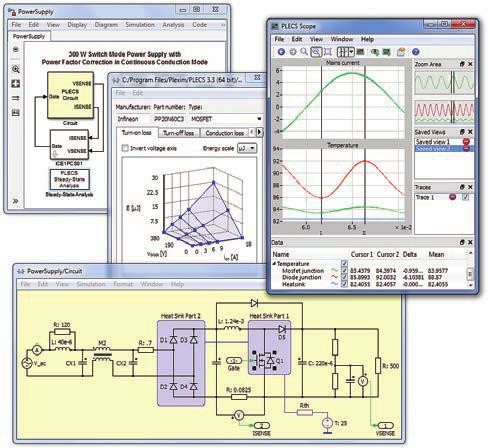The width and height of the screenshot is (488, 448).
Task: Open View menu in PLECS Scope
Action: pyautogui.click(x=316, y=39)
